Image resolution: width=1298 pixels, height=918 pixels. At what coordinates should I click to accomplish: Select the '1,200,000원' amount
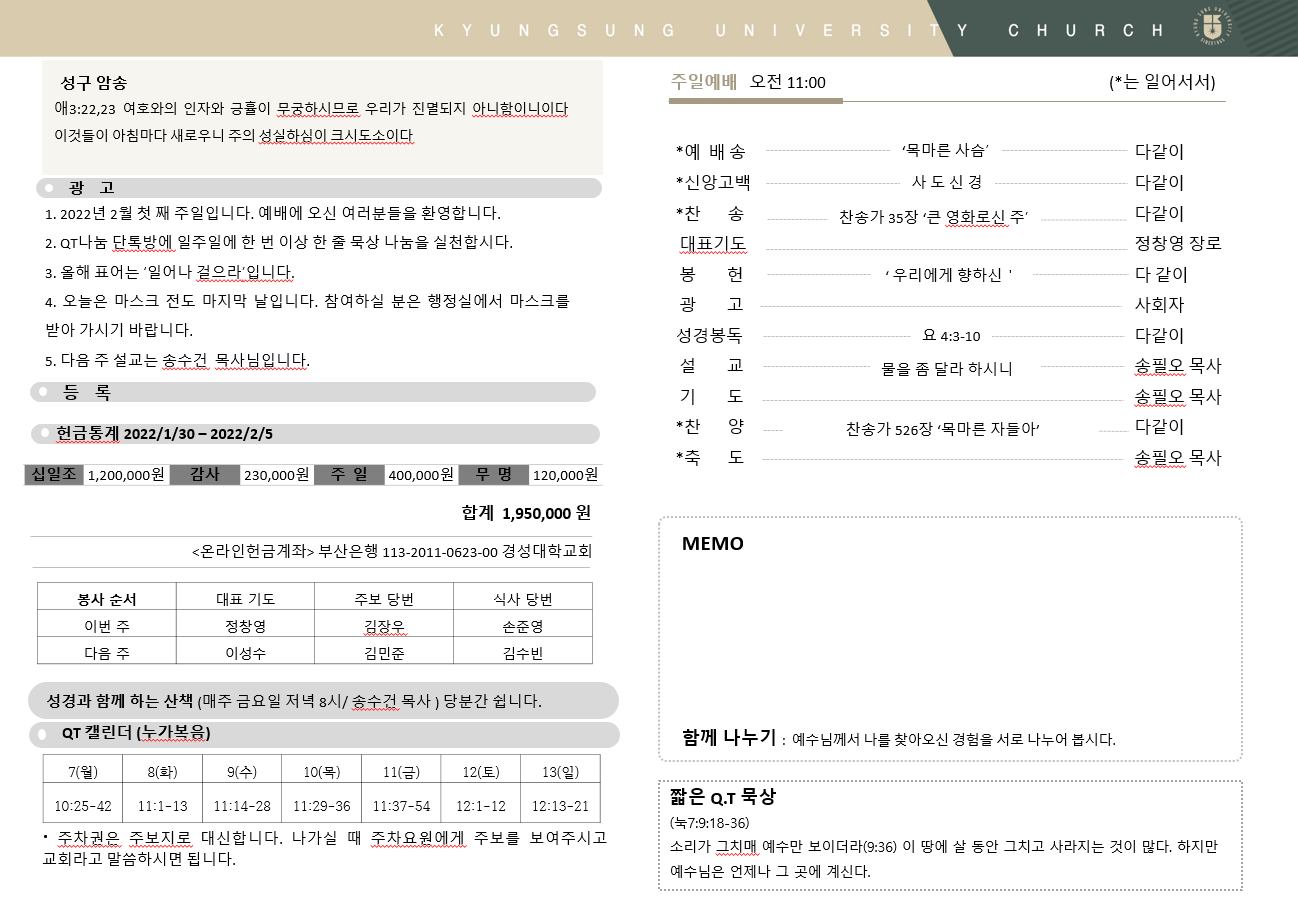point(126,475)
